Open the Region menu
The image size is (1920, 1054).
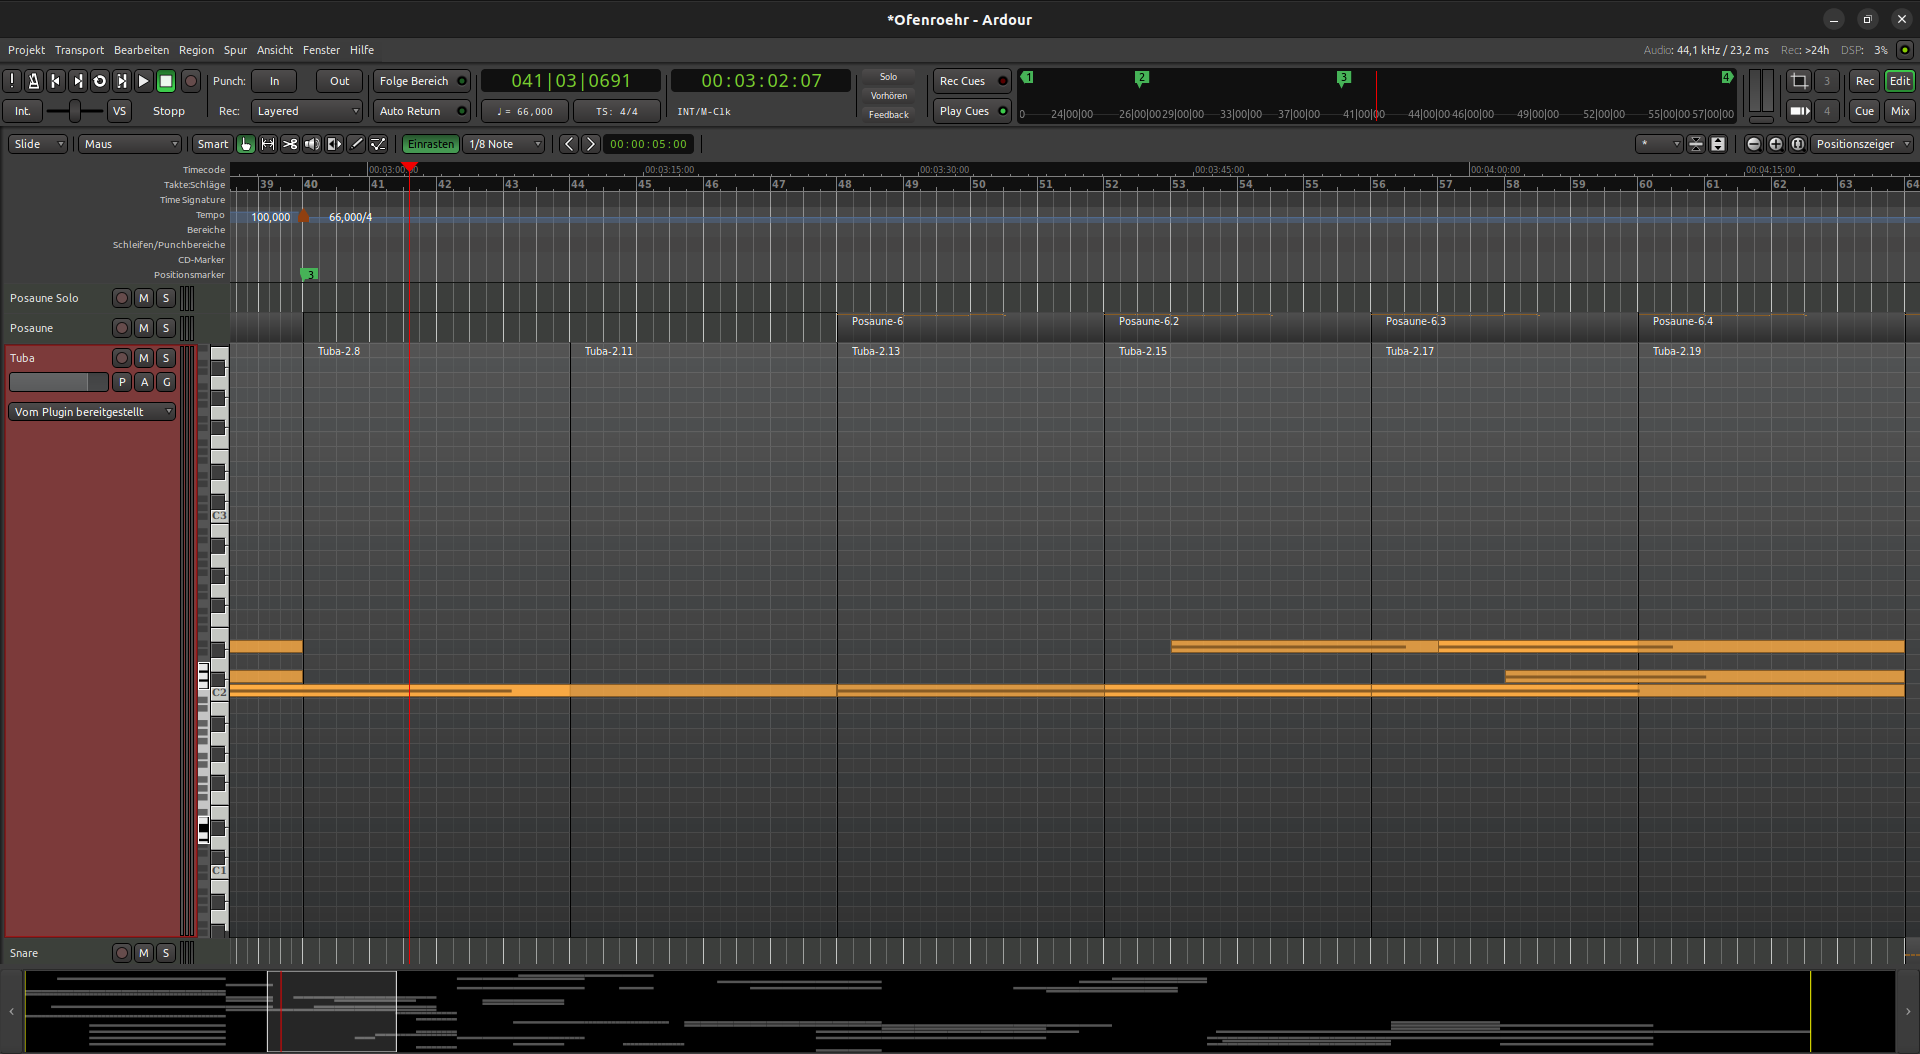[x=196, y=50]
